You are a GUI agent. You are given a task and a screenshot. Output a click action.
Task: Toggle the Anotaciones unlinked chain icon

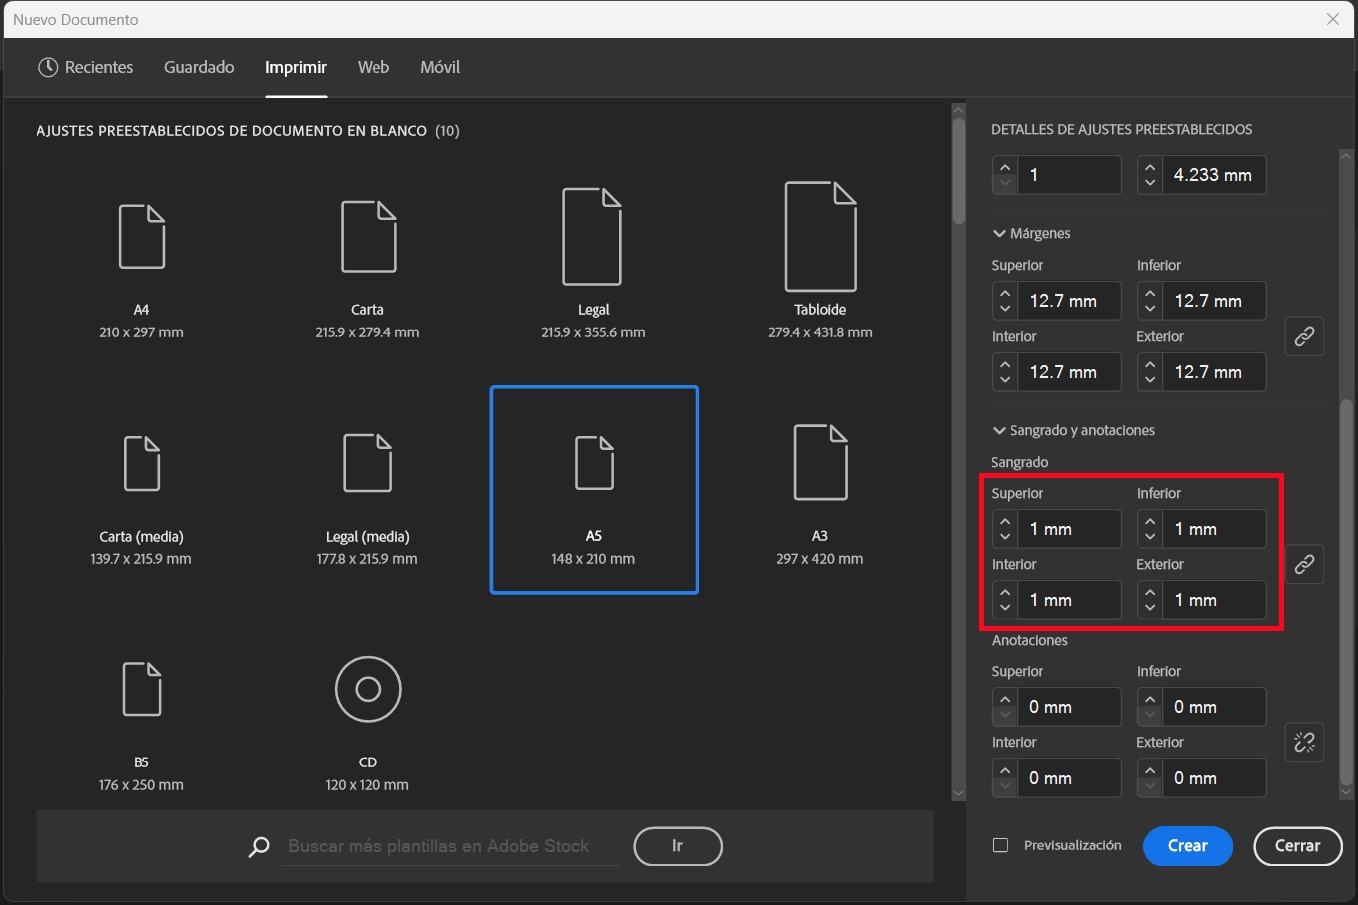pyautogui.click(x=1304, y=742)
